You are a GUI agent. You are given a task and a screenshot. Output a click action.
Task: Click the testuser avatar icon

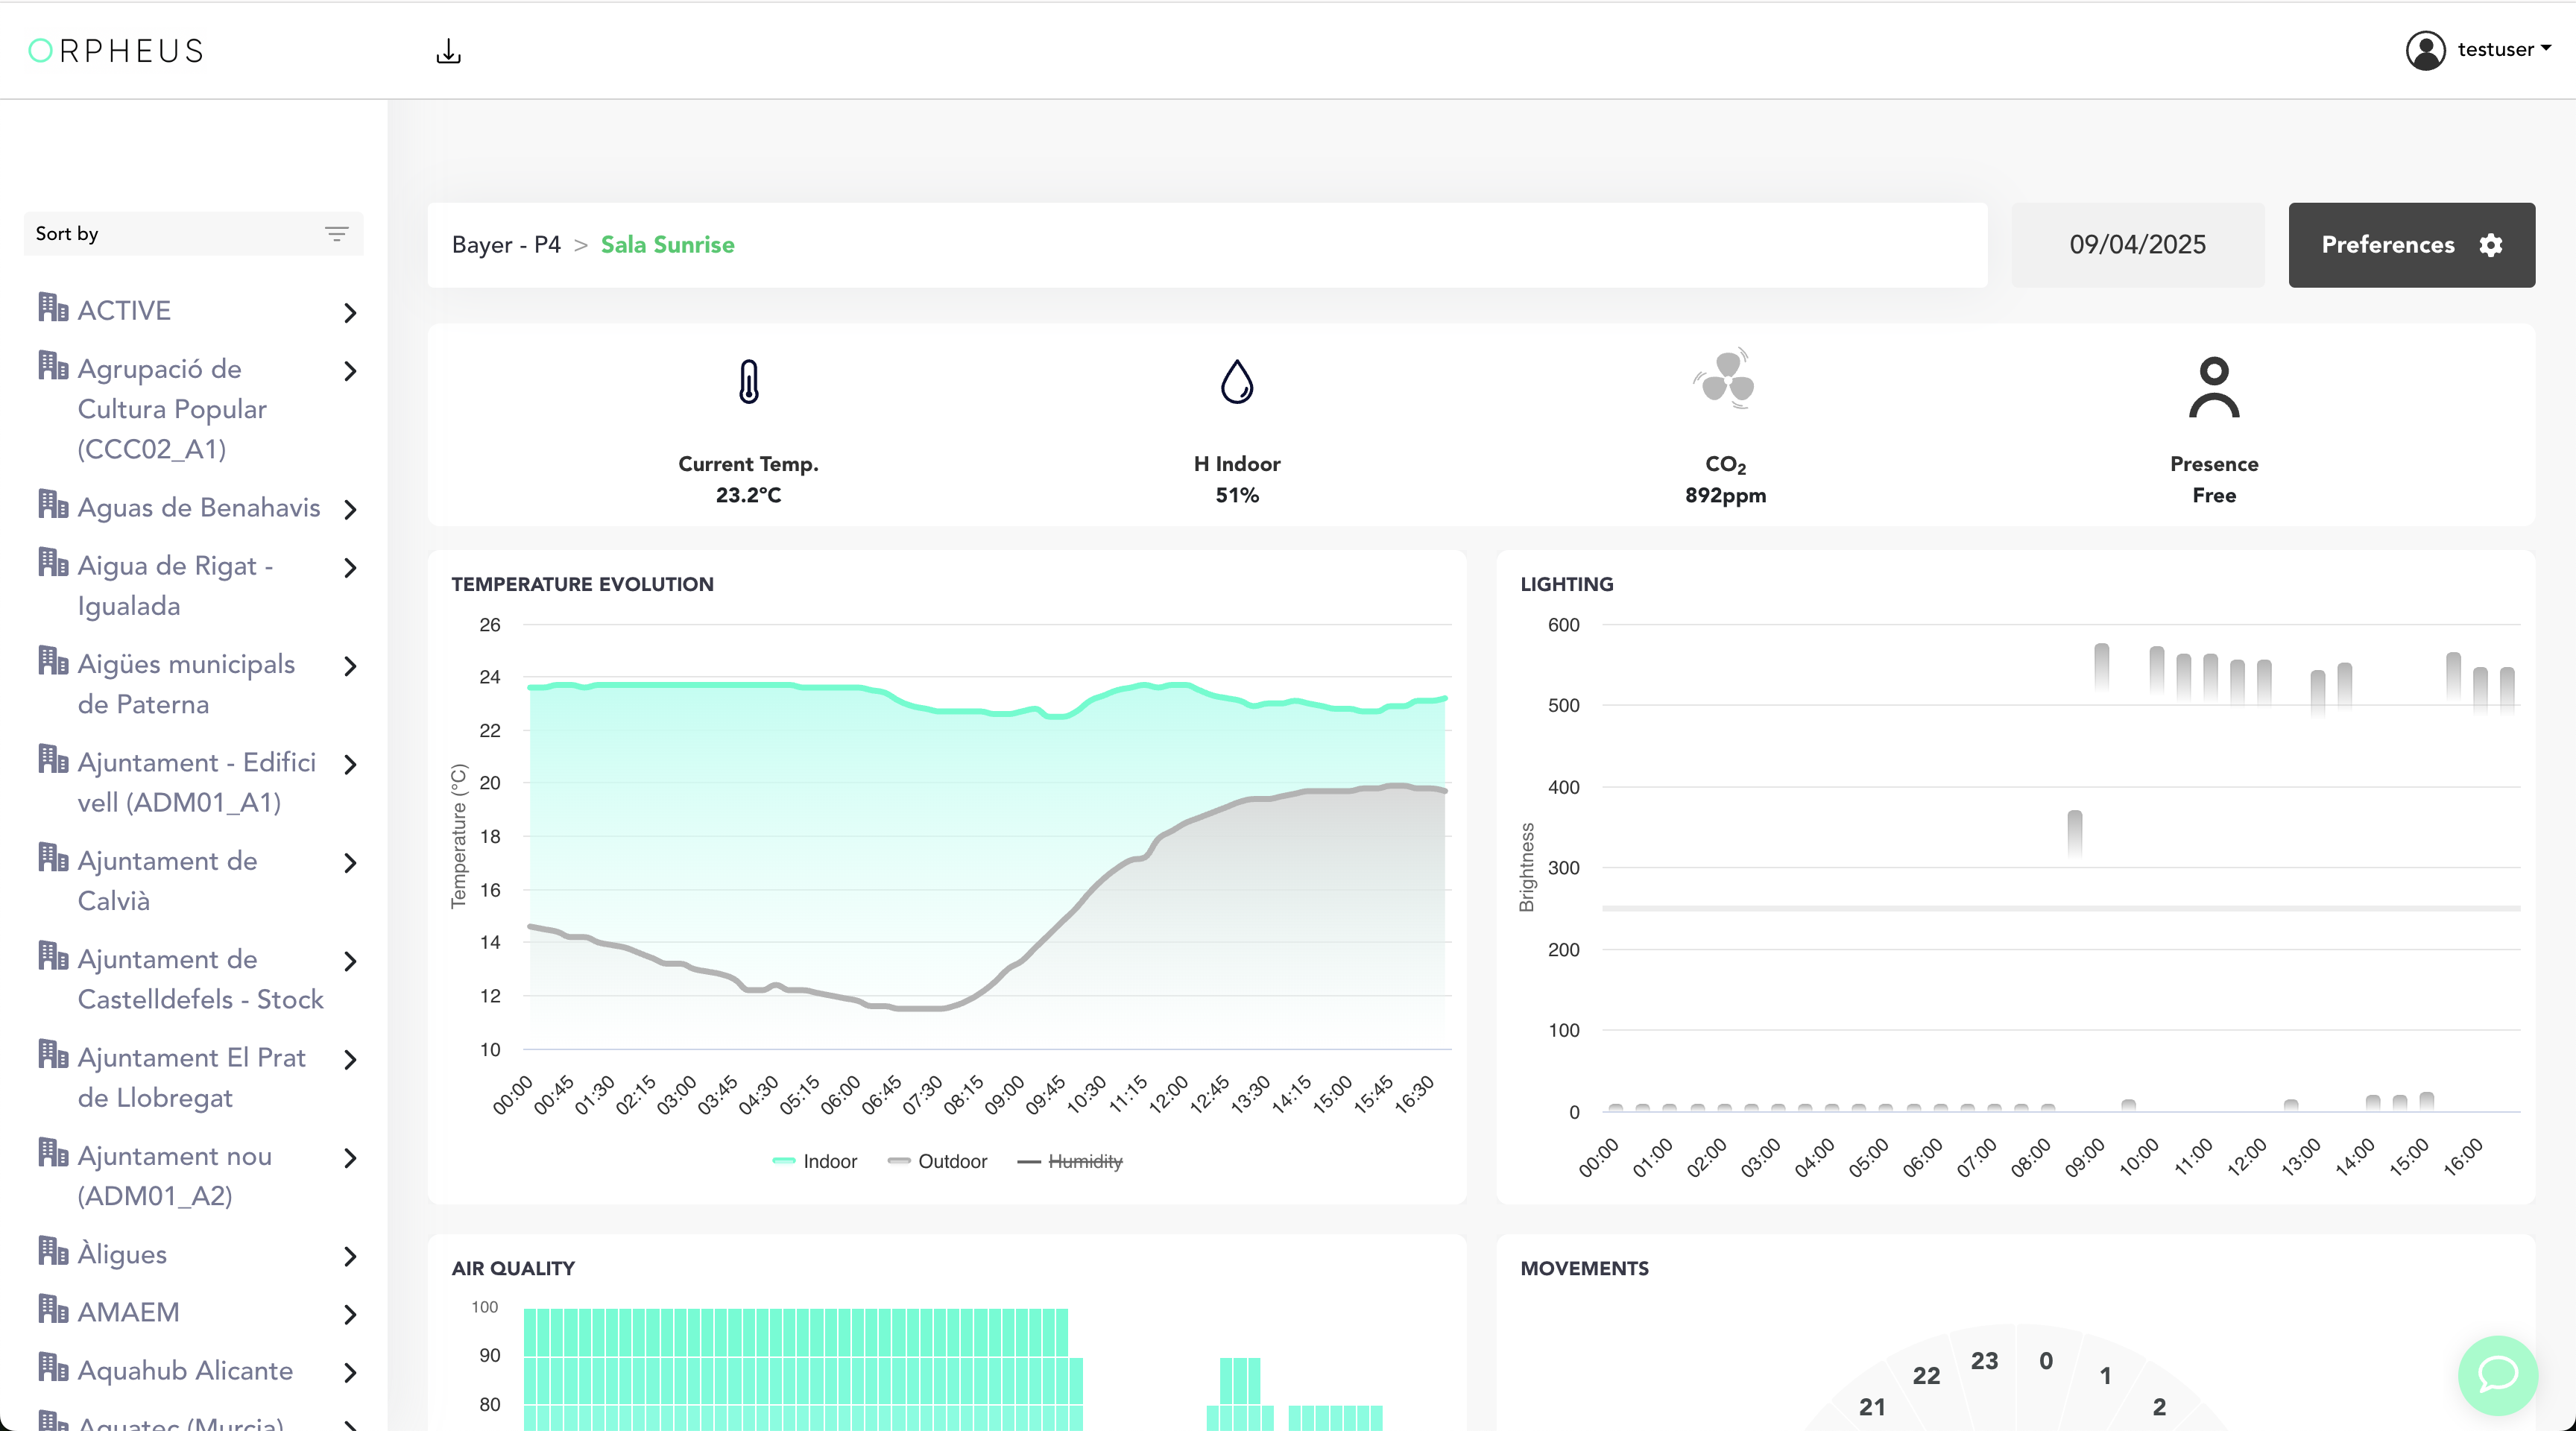[2425, 50]
